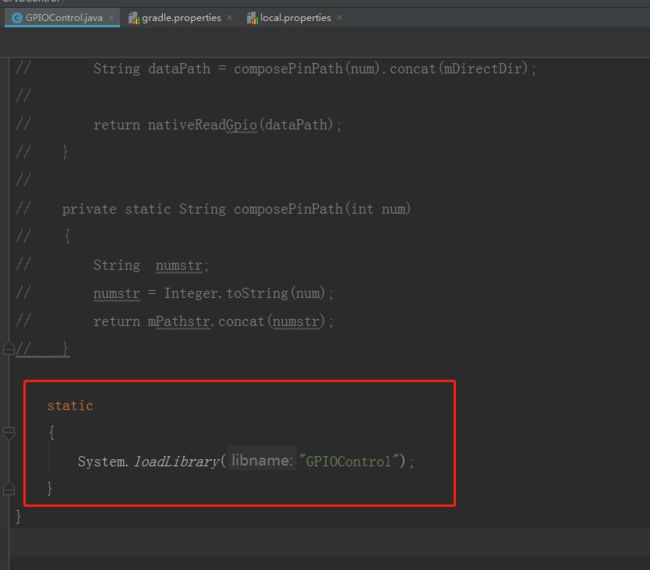This screenshot has height=570, width=650.
Task: Click the Java class icon on GPIOControl.java tab
Action: coord(17,18)
